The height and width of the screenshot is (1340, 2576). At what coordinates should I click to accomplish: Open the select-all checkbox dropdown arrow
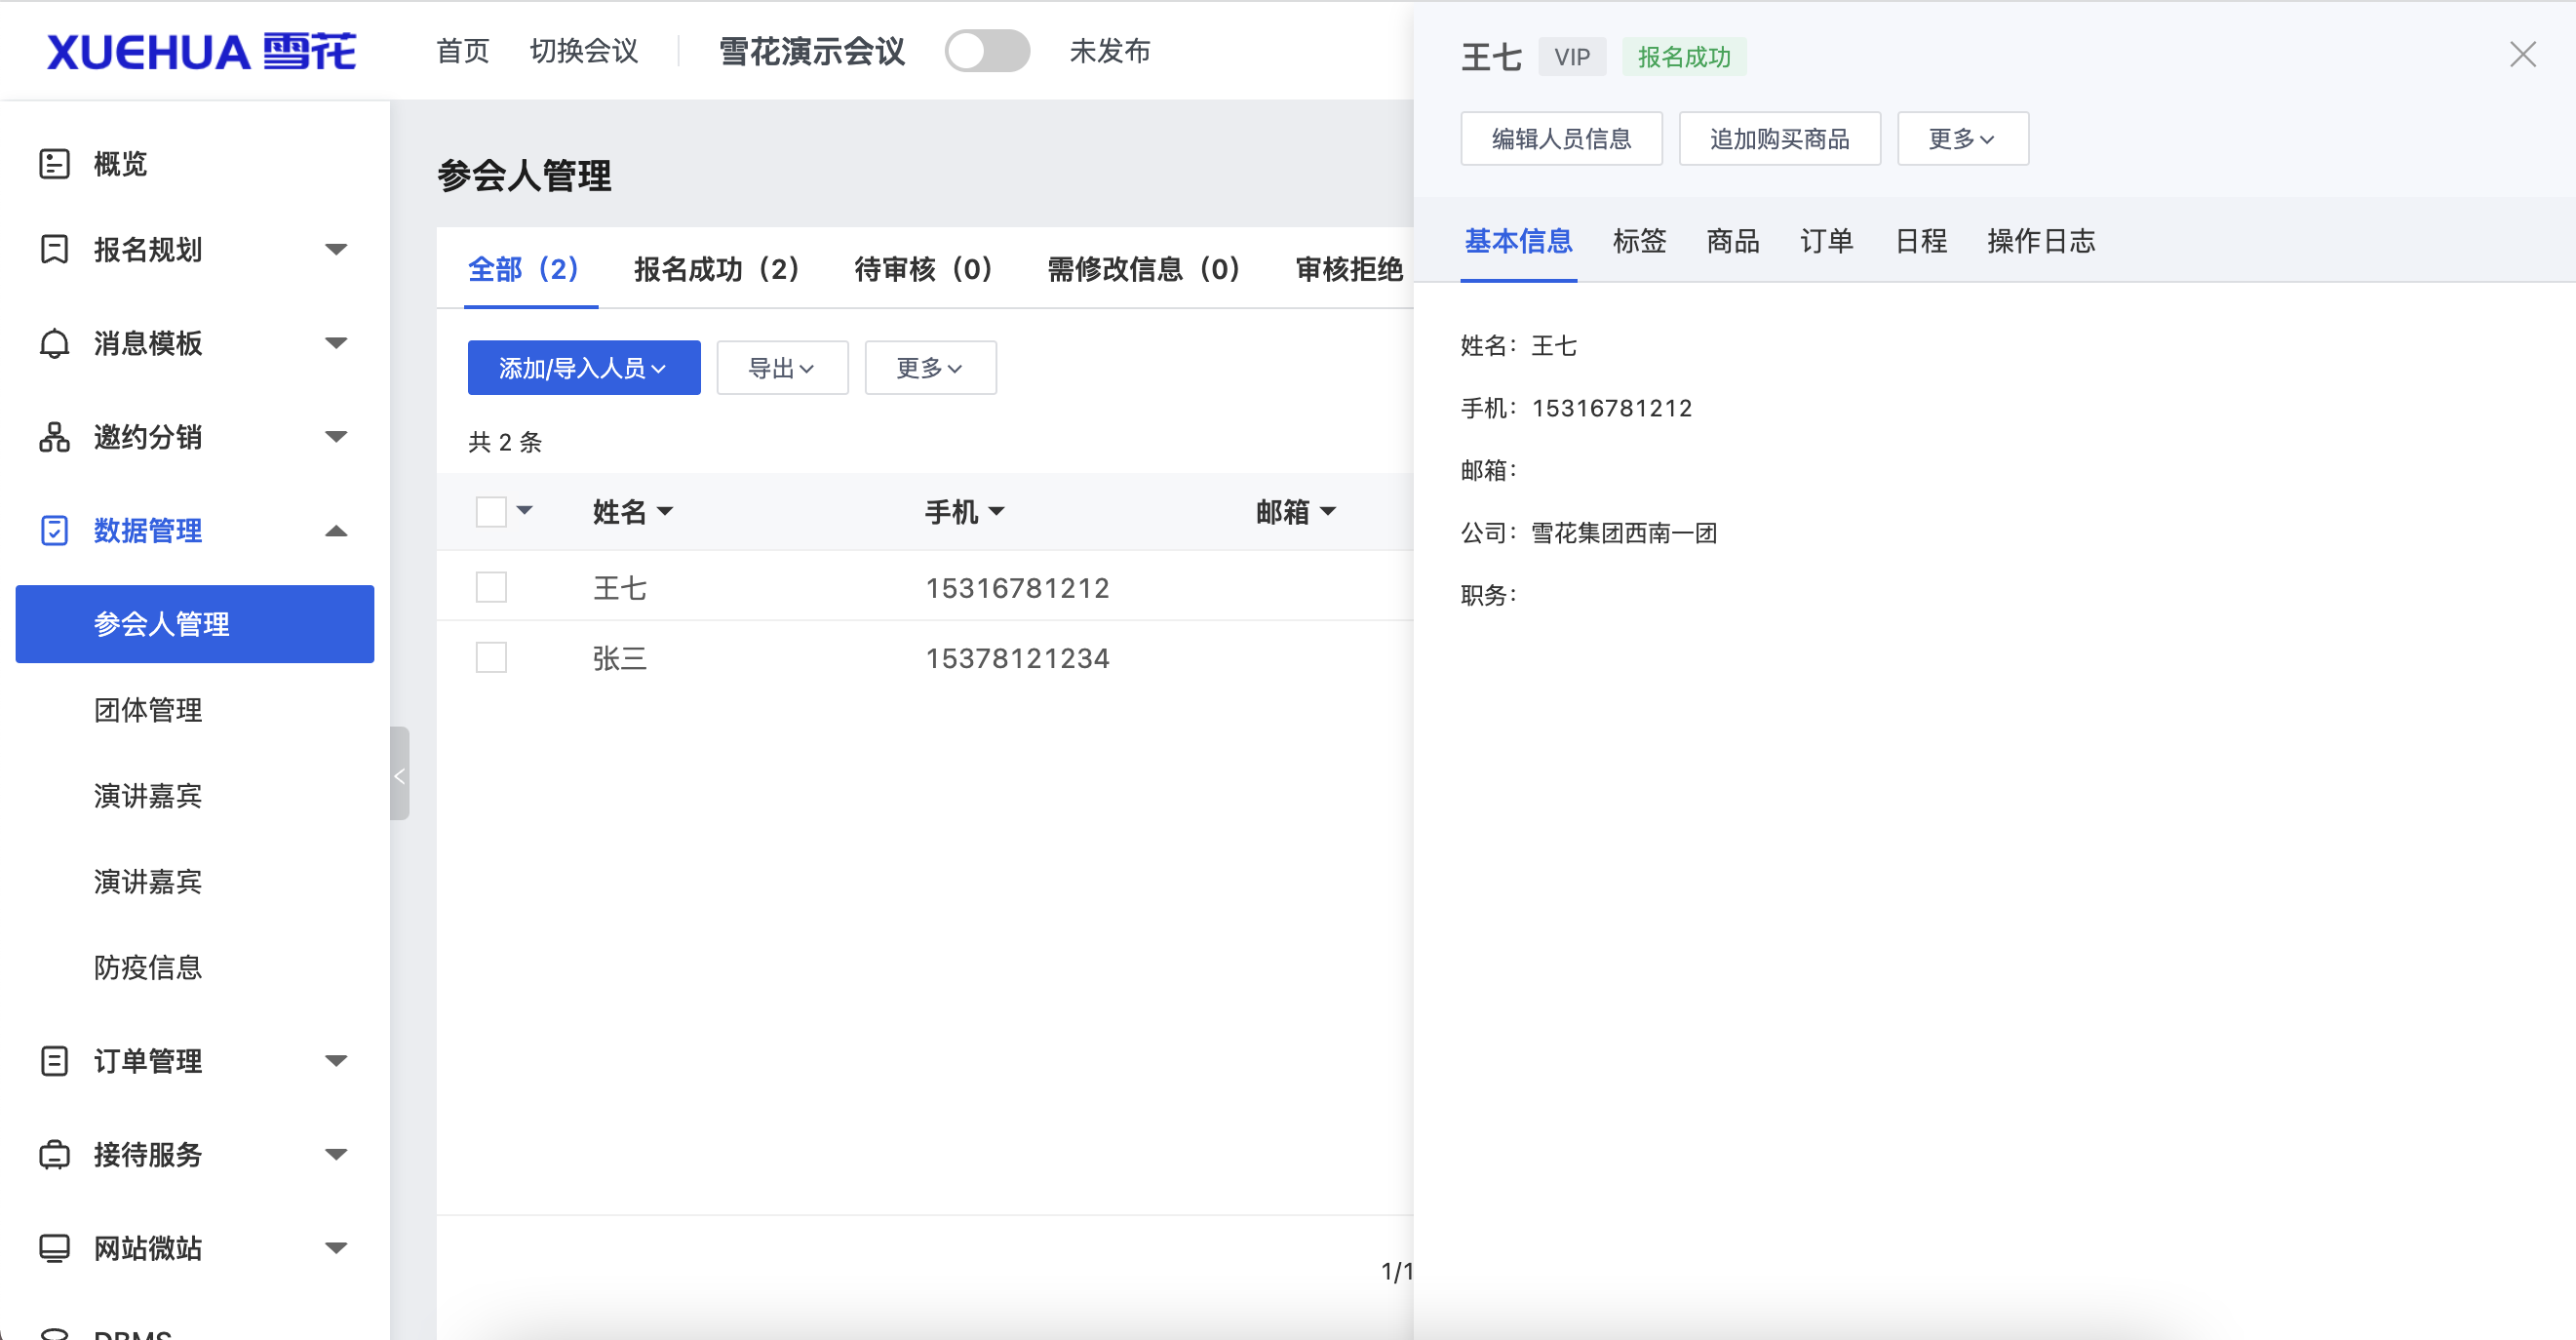point(525,511)
